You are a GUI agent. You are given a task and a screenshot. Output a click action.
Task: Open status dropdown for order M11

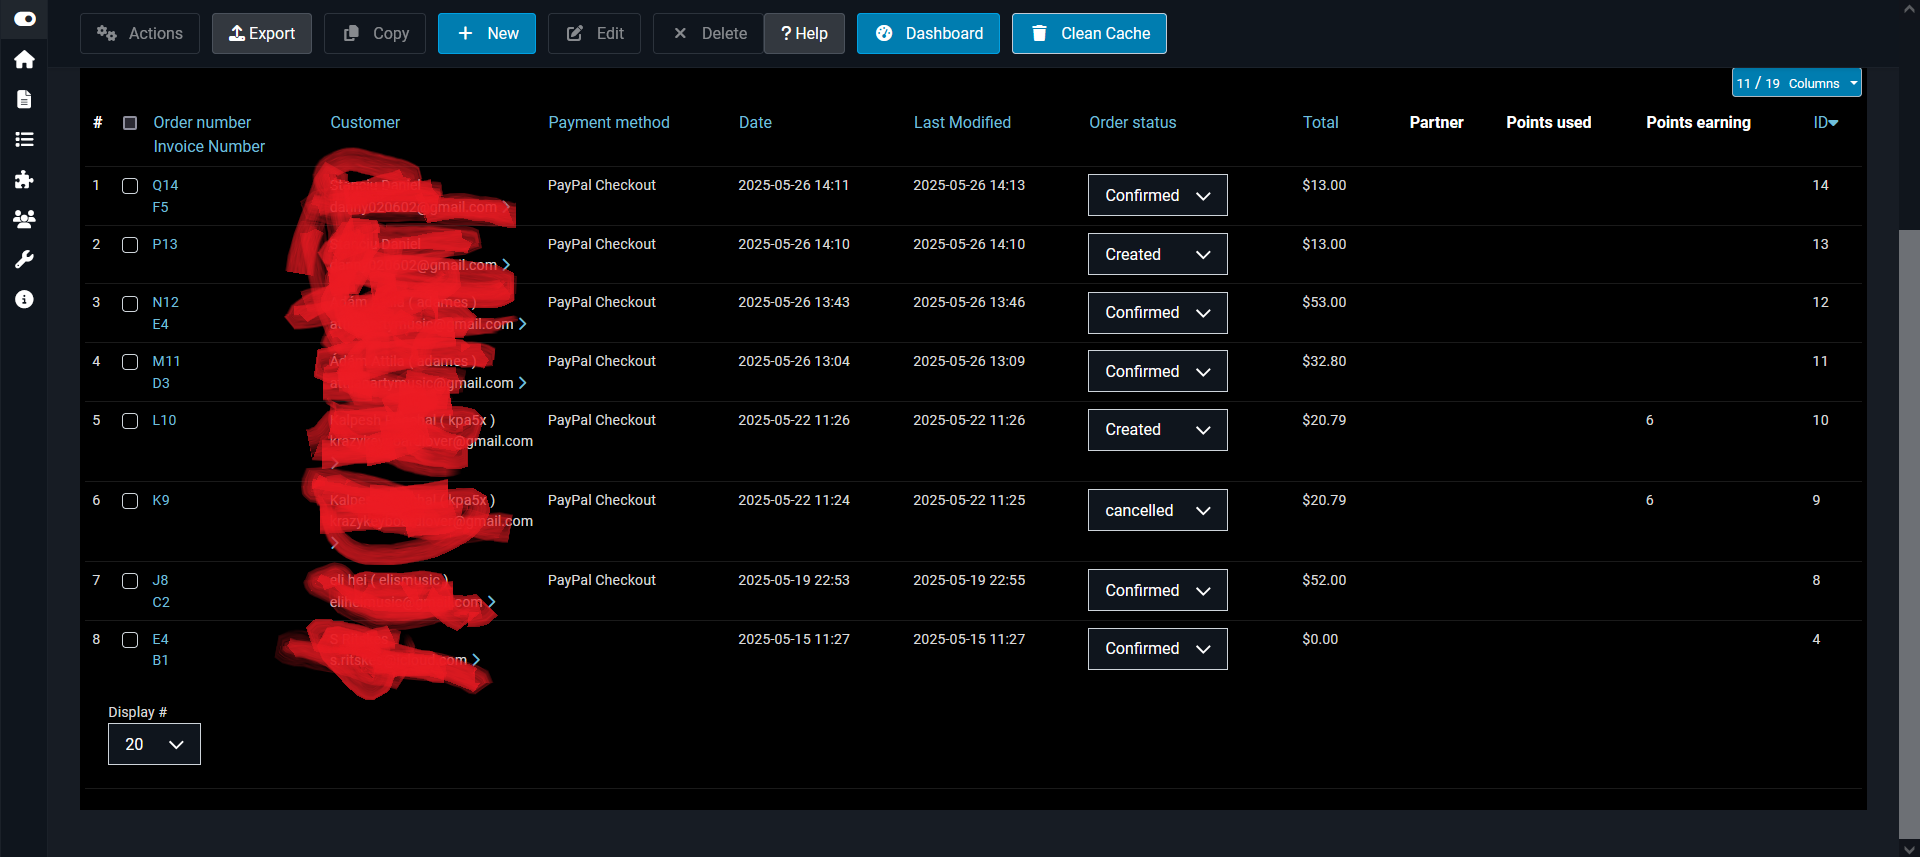1157,371
